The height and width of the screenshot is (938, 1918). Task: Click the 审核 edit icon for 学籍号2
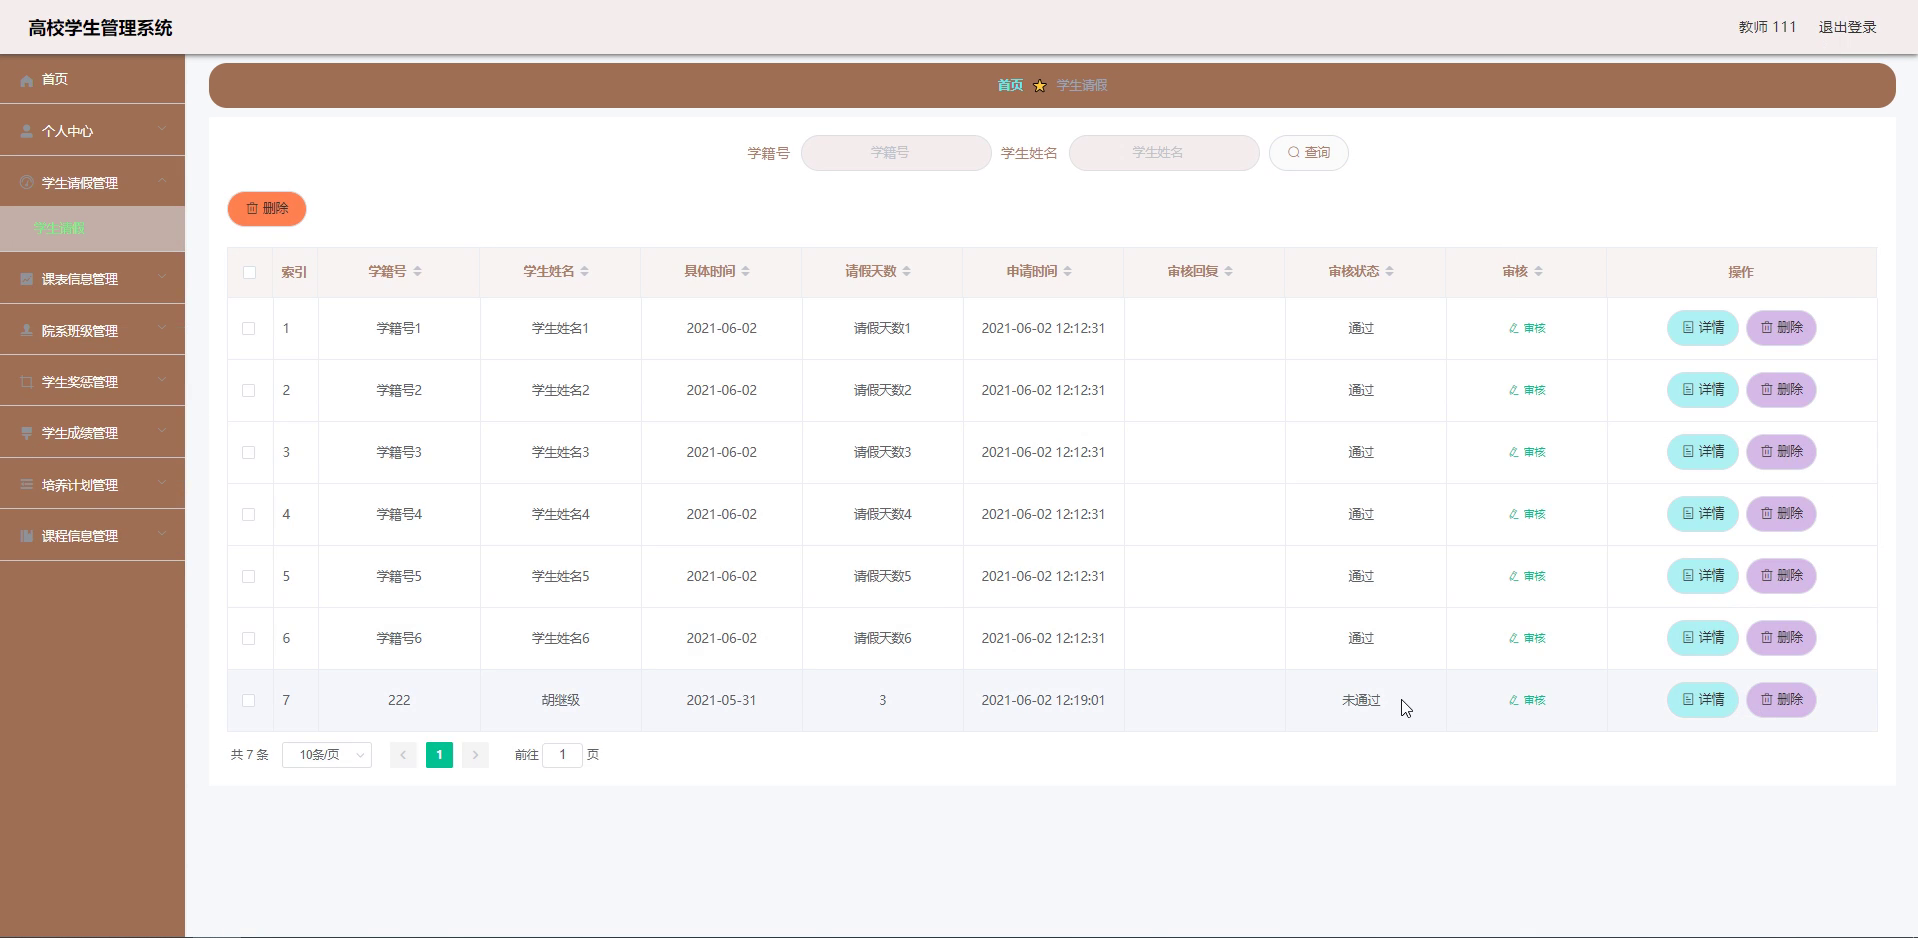tap(1513, 390)
